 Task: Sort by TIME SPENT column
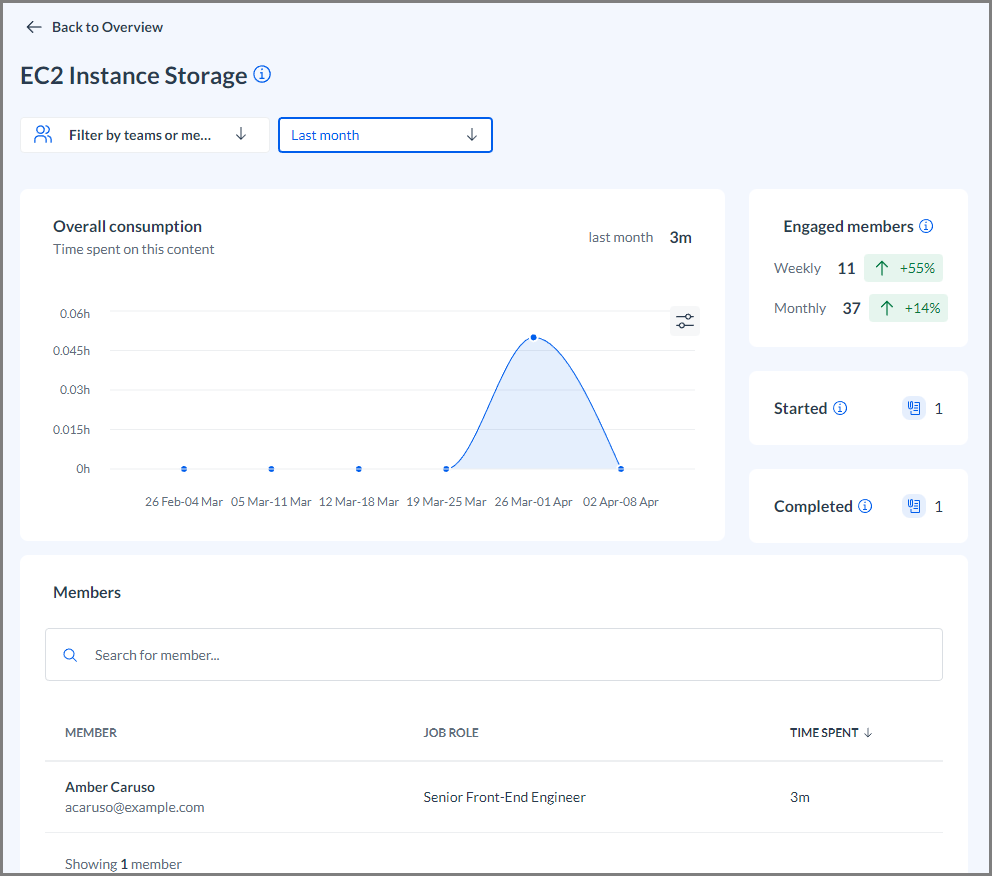(831, 732)
